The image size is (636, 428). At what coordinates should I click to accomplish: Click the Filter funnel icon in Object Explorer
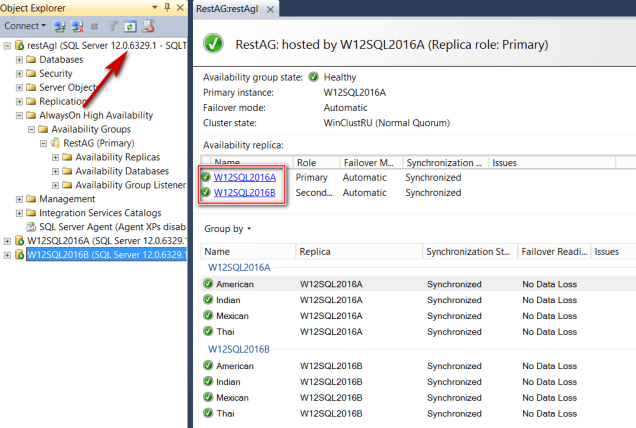point(113,26)
